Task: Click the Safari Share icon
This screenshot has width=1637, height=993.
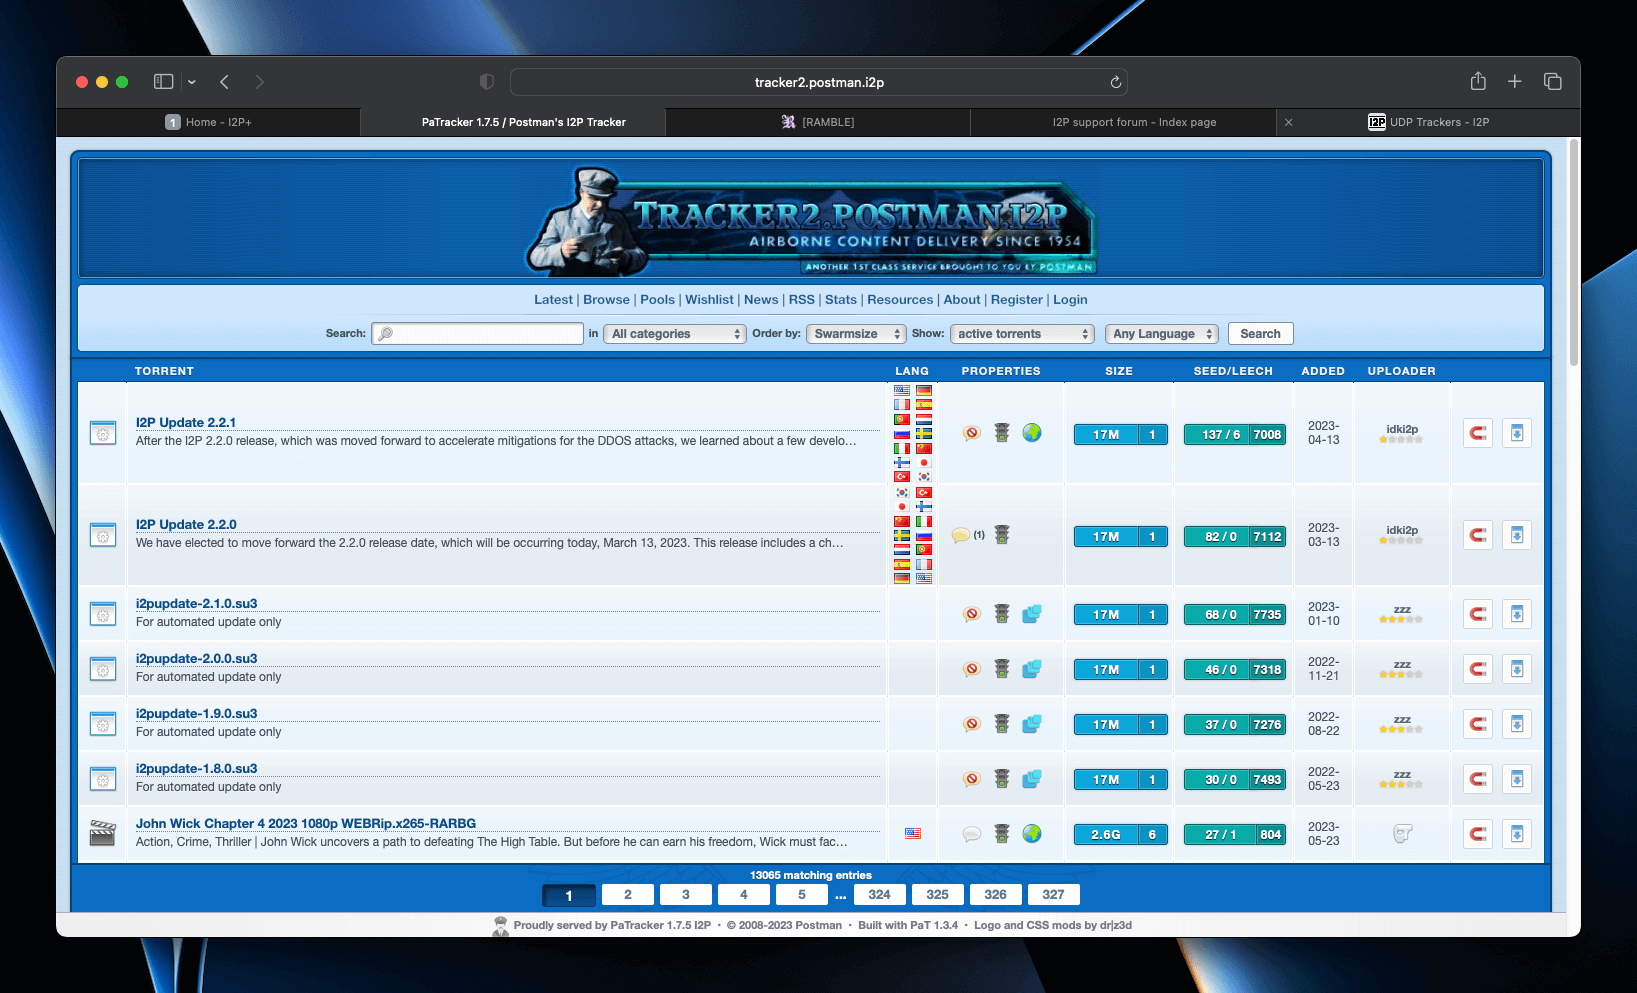Action: click(x=1478, y=81)
